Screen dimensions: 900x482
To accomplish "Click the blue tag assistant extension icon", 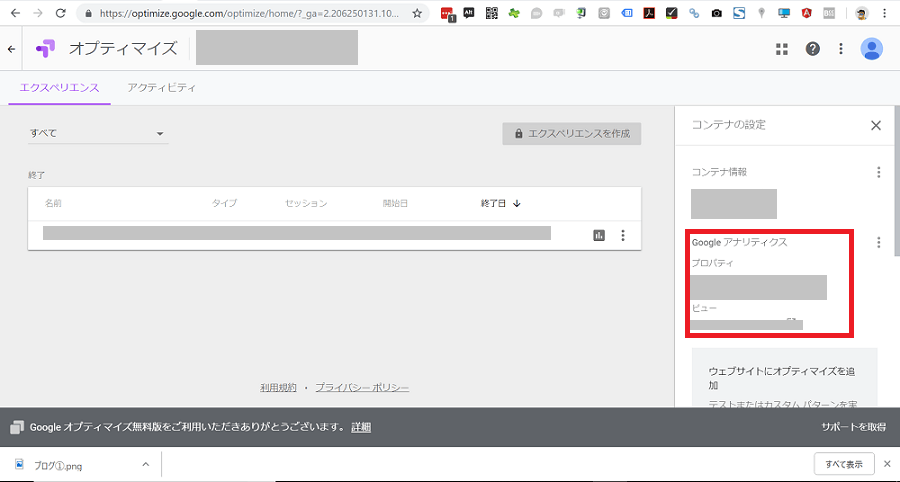I will coord(627,13).
